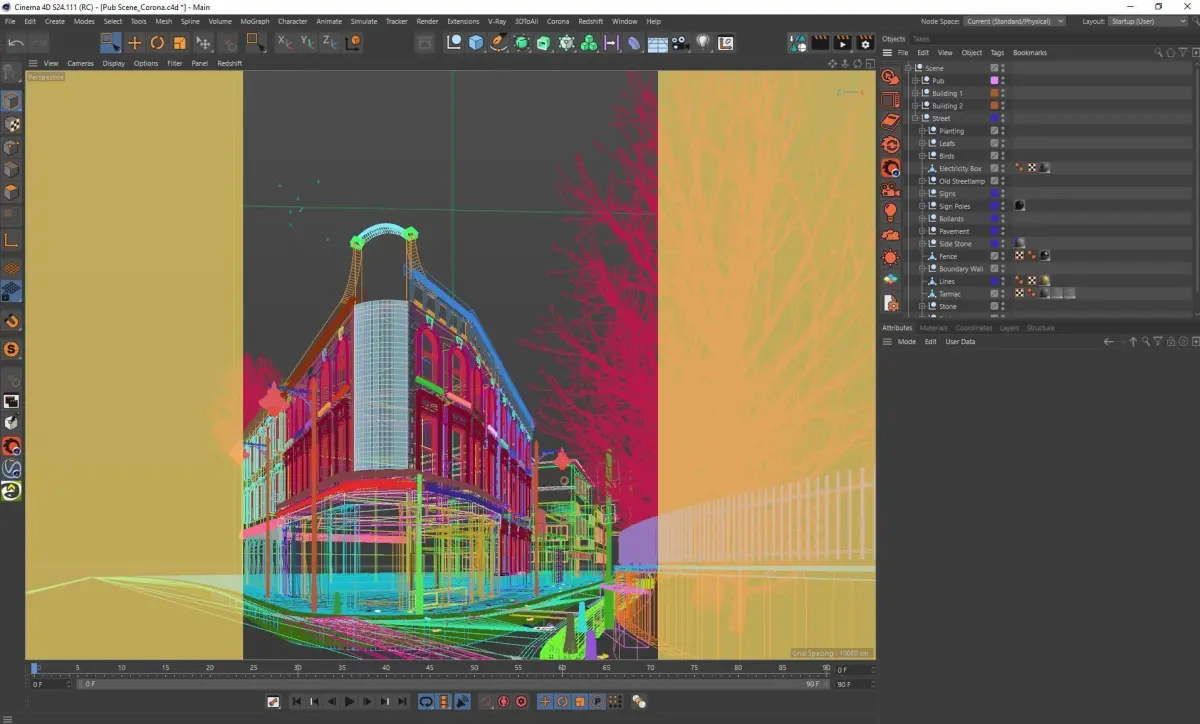Toggle the X axis lock
1200x724 pixels.
[x=284, y=42]
